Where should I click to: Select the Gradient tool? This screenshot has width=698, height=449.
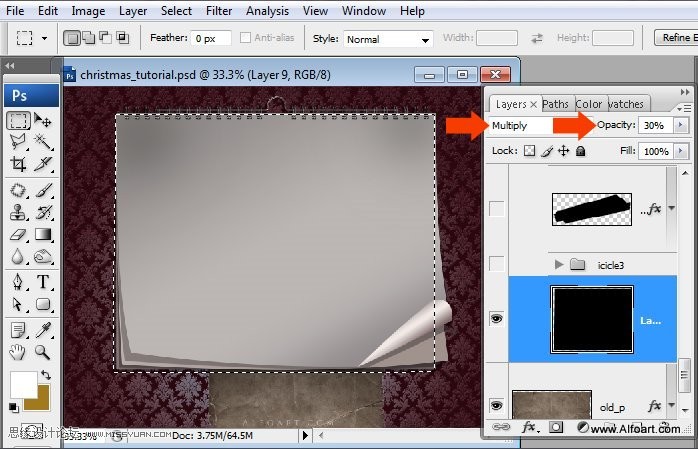pos(43,235)
